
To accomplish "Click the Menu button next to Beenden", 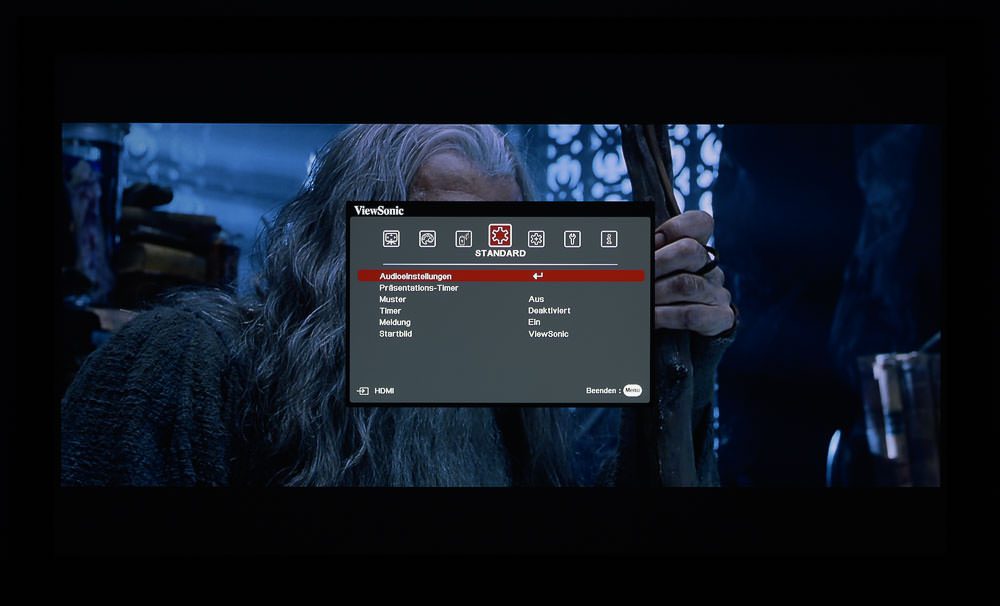I will click(x=633, y=390).
